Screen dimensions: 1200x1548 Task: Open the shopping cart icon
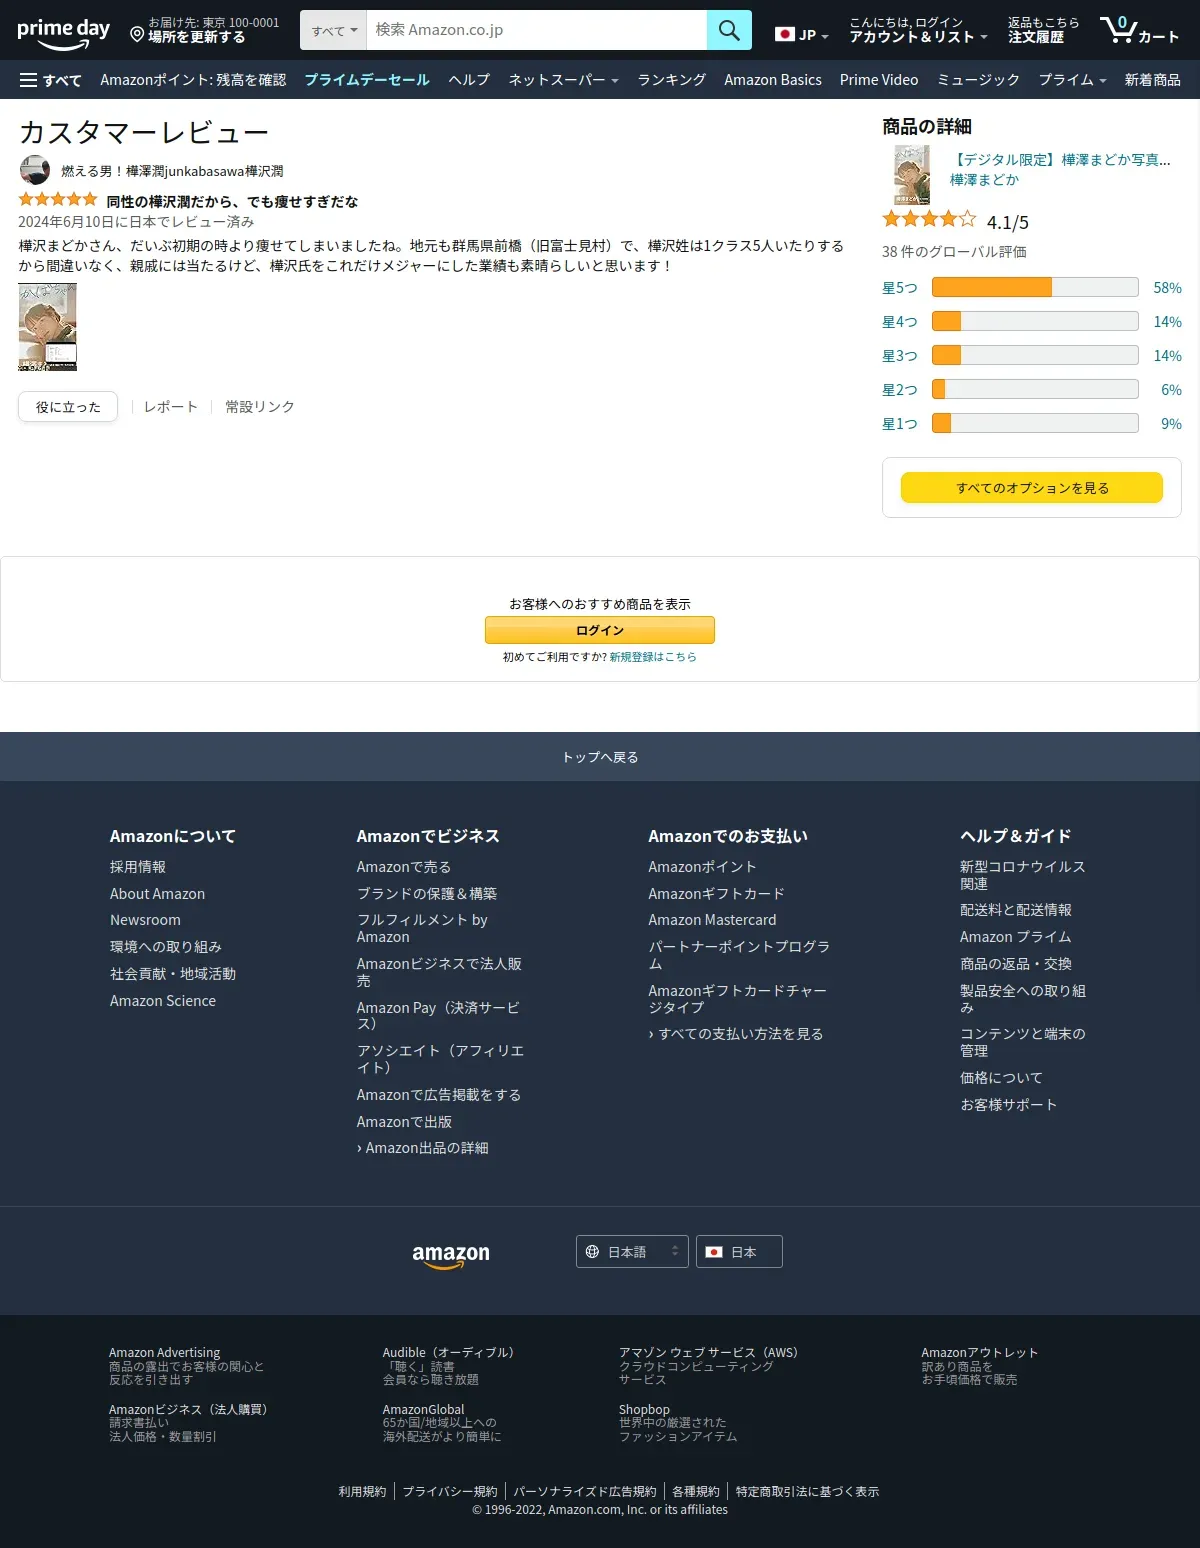click(1139, 30)
